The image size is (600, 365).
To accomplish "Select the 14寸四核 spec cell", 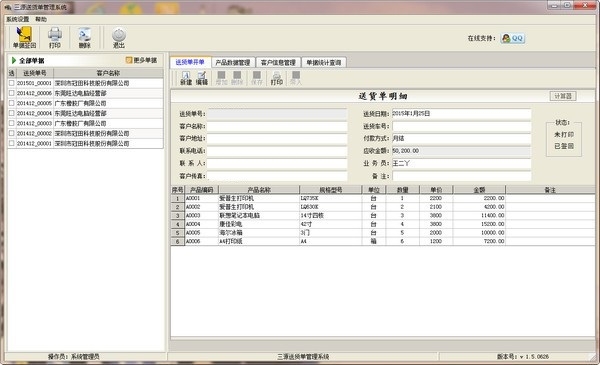I will pos(331,215).
